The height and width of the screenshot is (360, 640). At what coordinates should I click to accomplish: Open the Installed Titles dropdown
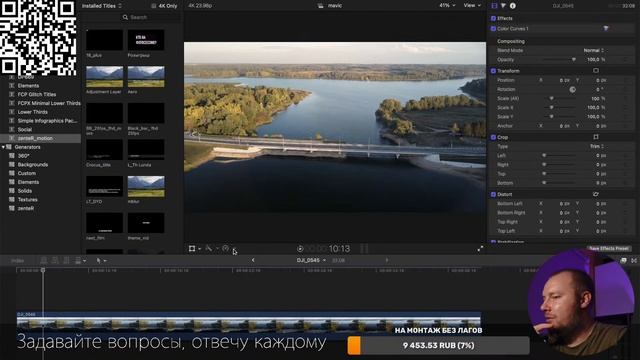click(x=102, y=6)
